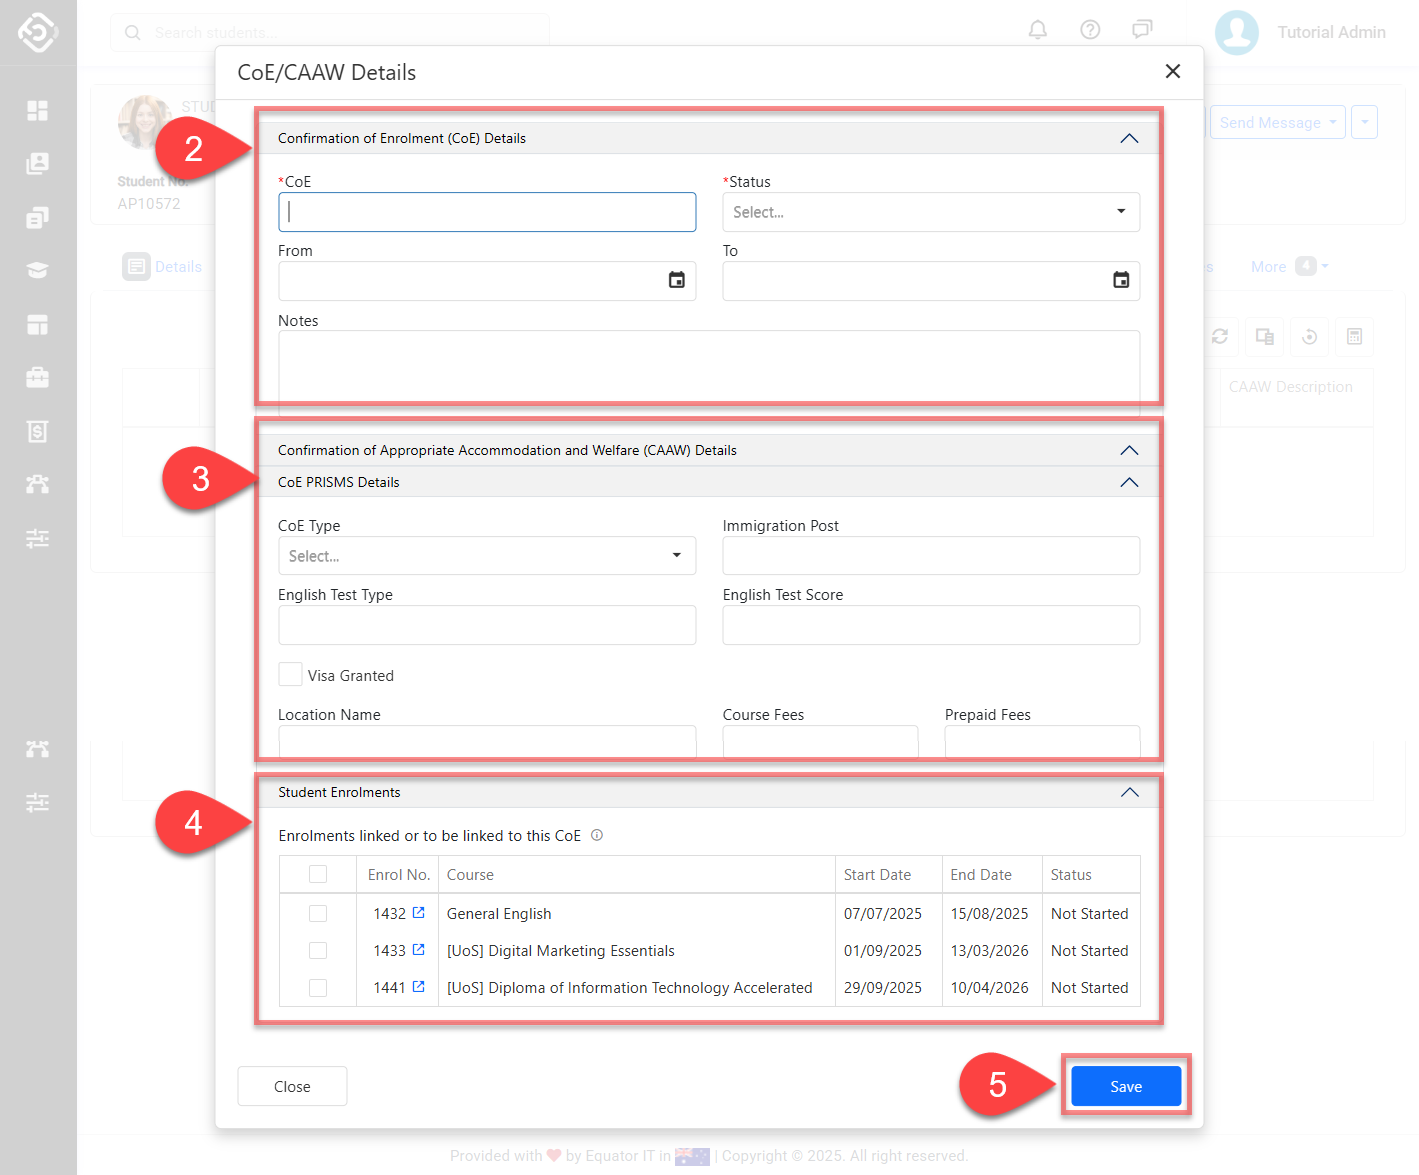Image resolution: width=1419 pixels, height=1175 pixels.
Task: Click the Immigration Post input field
Action: [930, 556]
